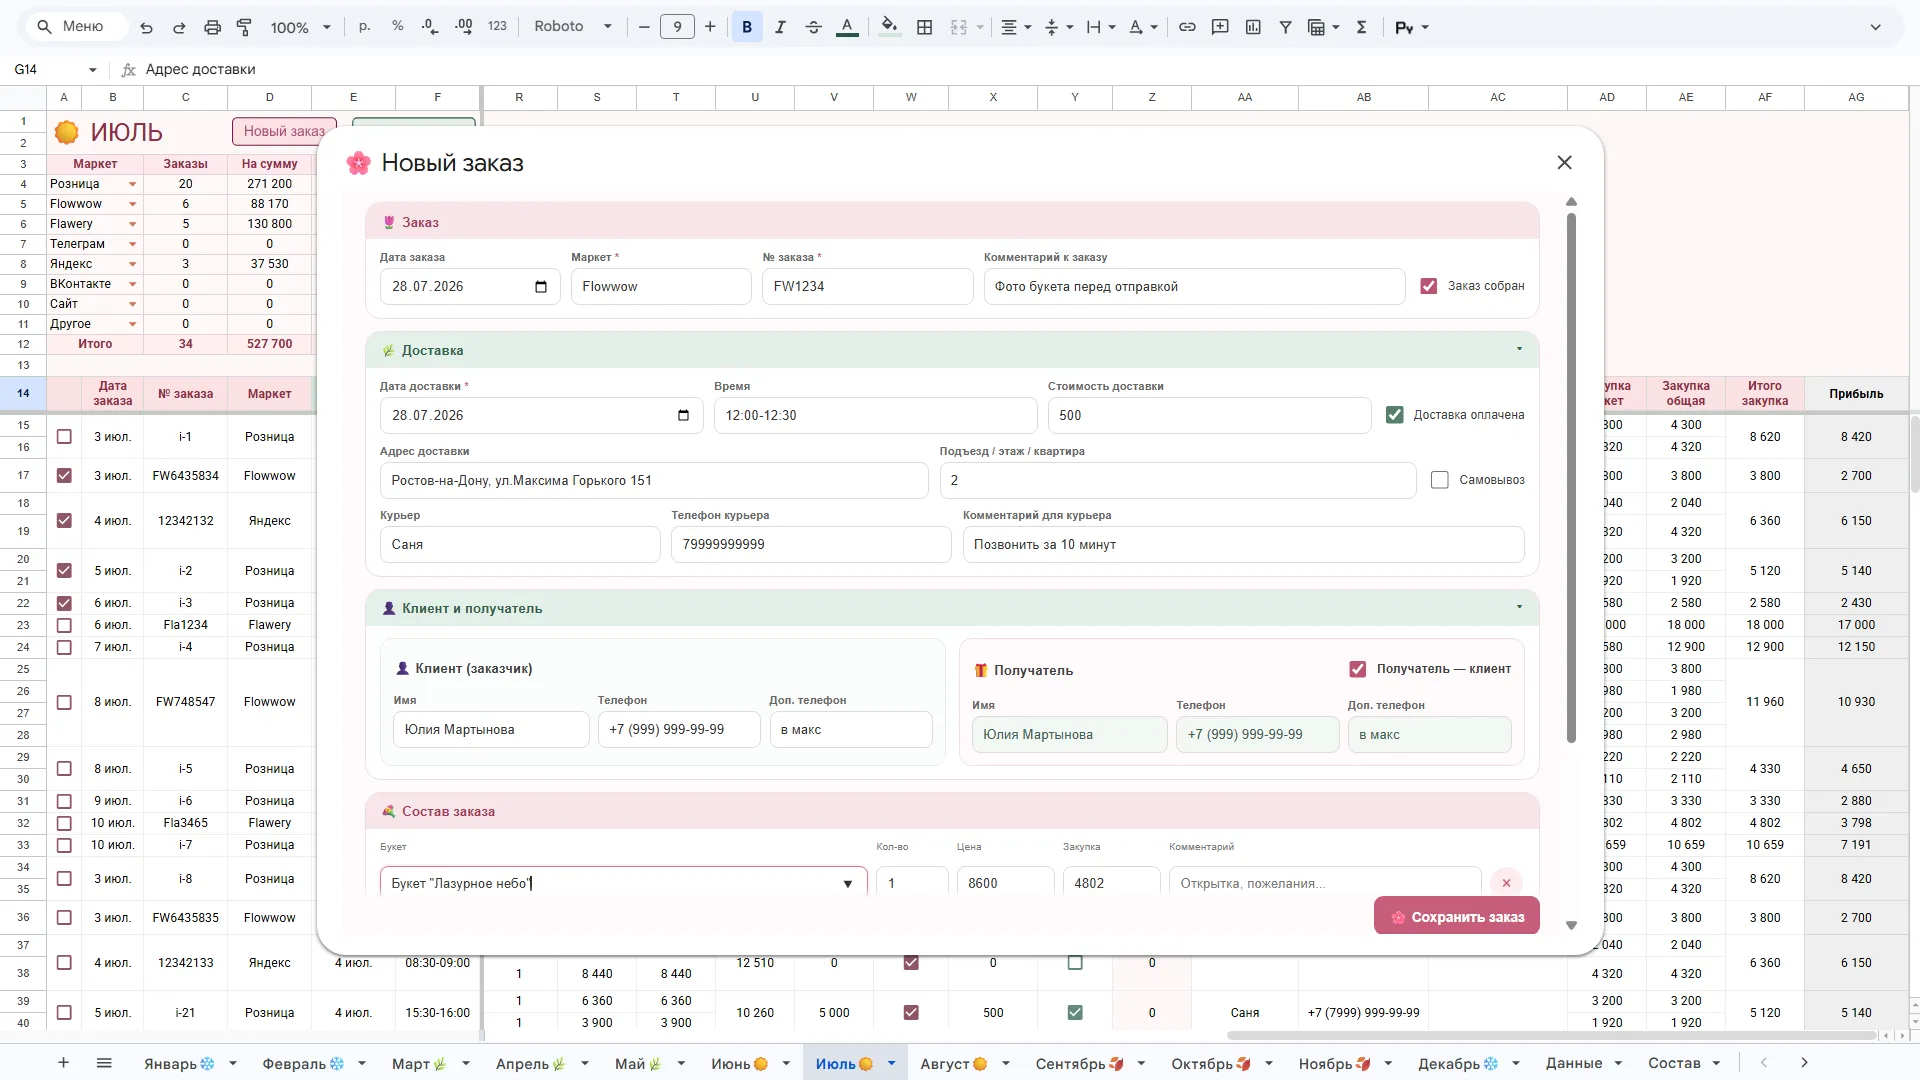Image resolution: width=1920 pixels, height=1080 pixels.
Task: Click the delivery address input field
Action: pyautogui.click(x=654, y=480)
